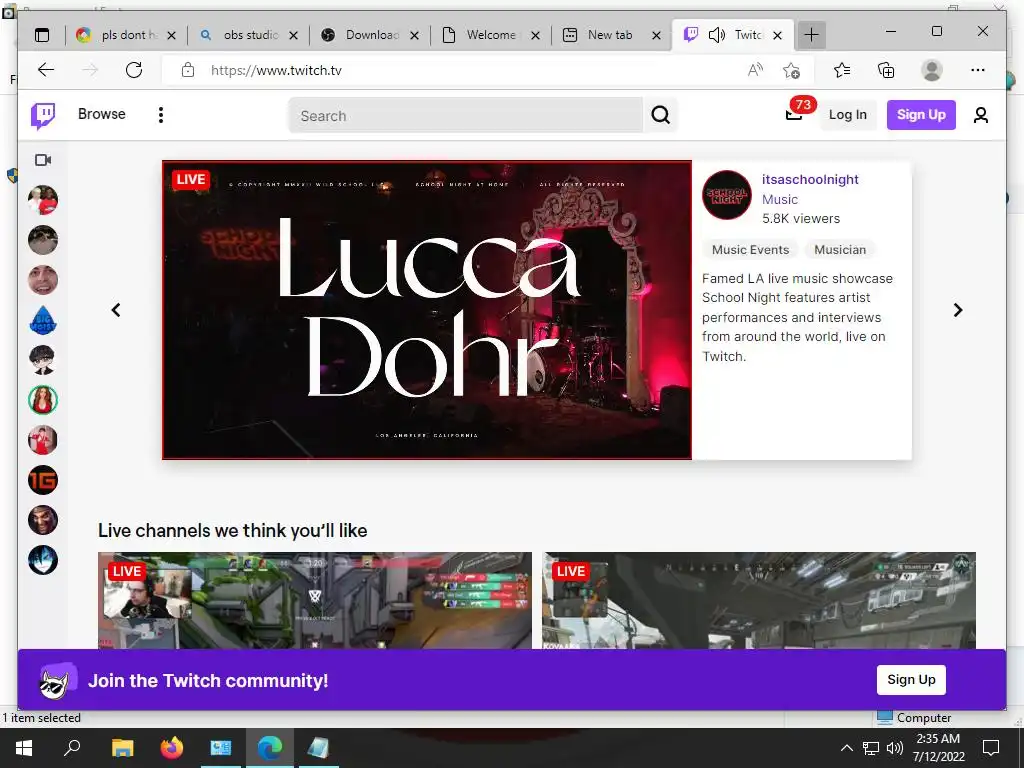Open the School Night channel avatar
The width and height of the screenshot is (1024, 768).
point(727,195)
